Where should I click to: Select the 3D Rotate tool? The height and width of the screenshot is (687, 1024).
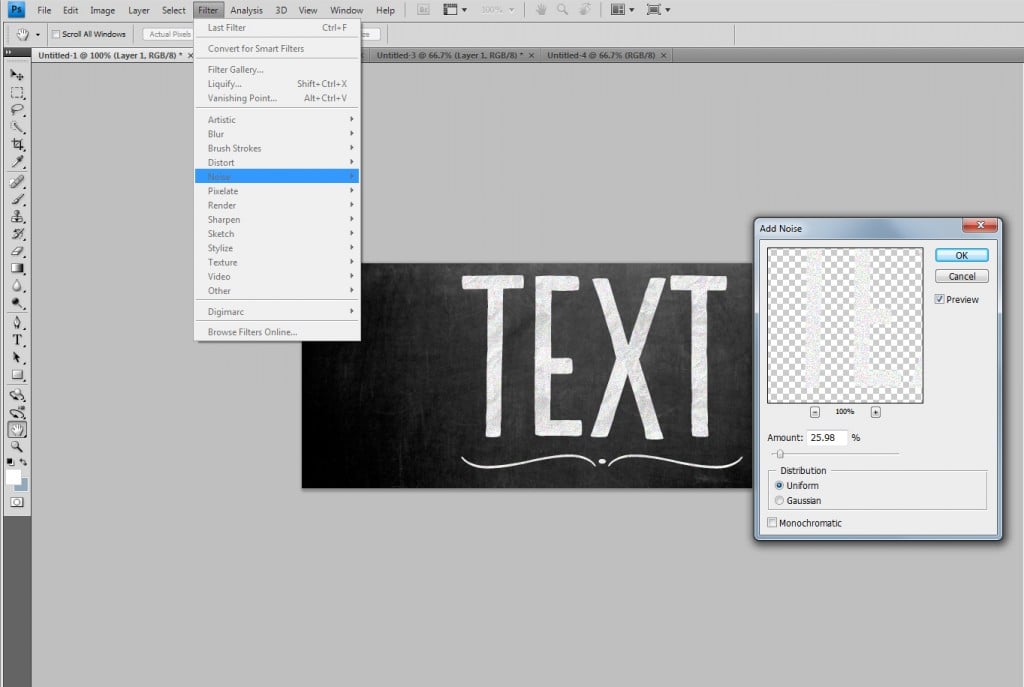point(17,395)
